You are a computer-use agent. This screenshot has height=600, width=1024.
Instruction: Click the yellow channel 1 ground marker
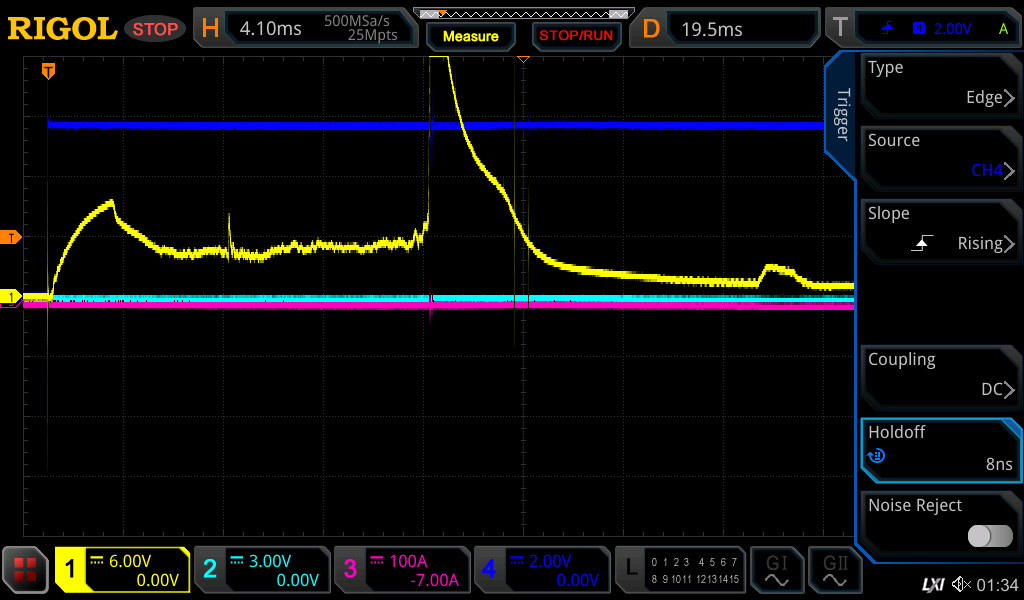(11, 297)
